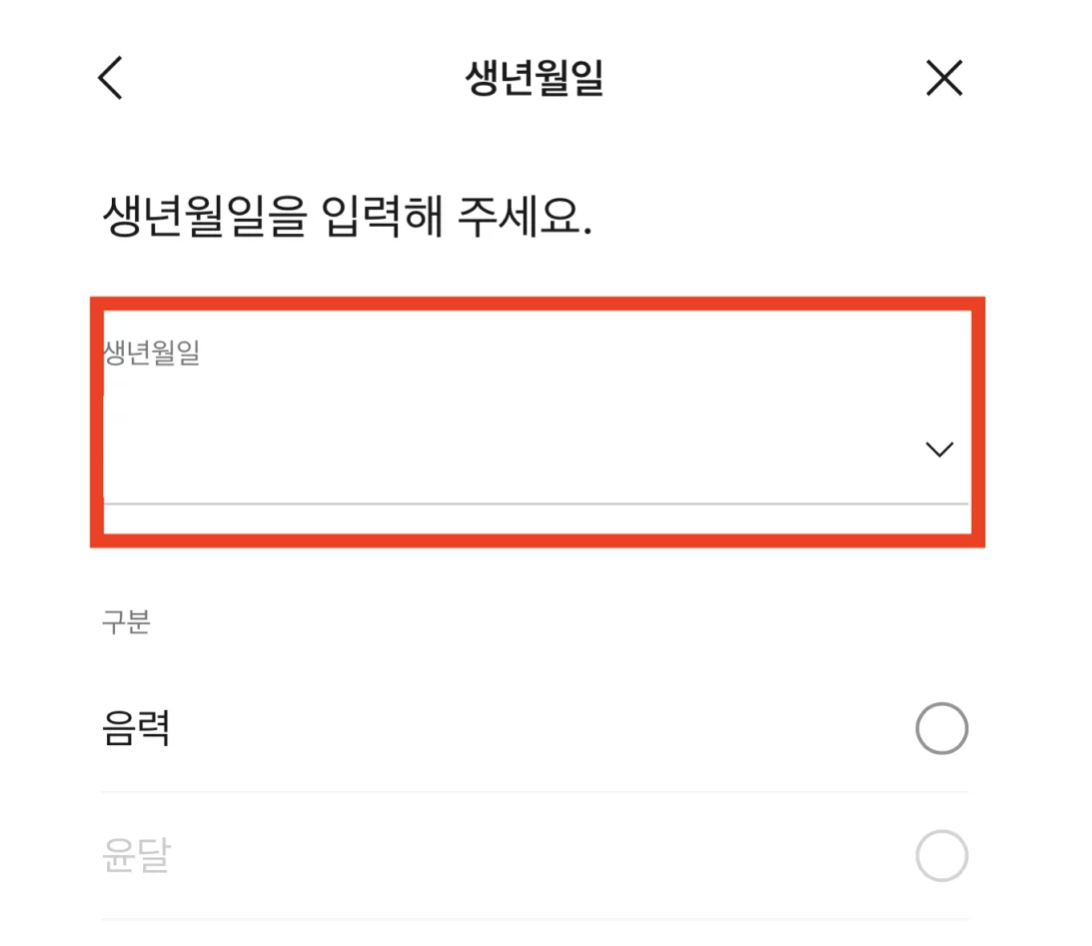Collapse the date dropdown with chevron

click(939, 449)
